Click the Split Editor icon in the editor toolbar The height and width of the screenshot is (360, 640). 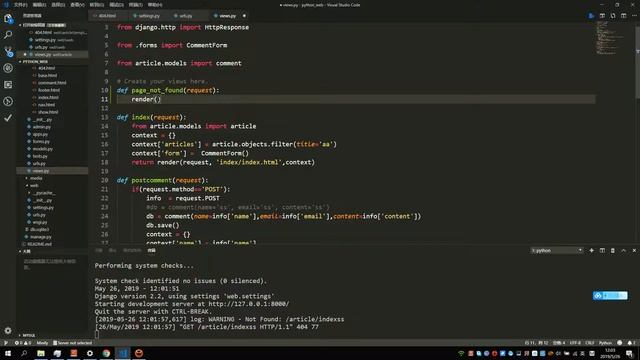[x=623, y=16]
